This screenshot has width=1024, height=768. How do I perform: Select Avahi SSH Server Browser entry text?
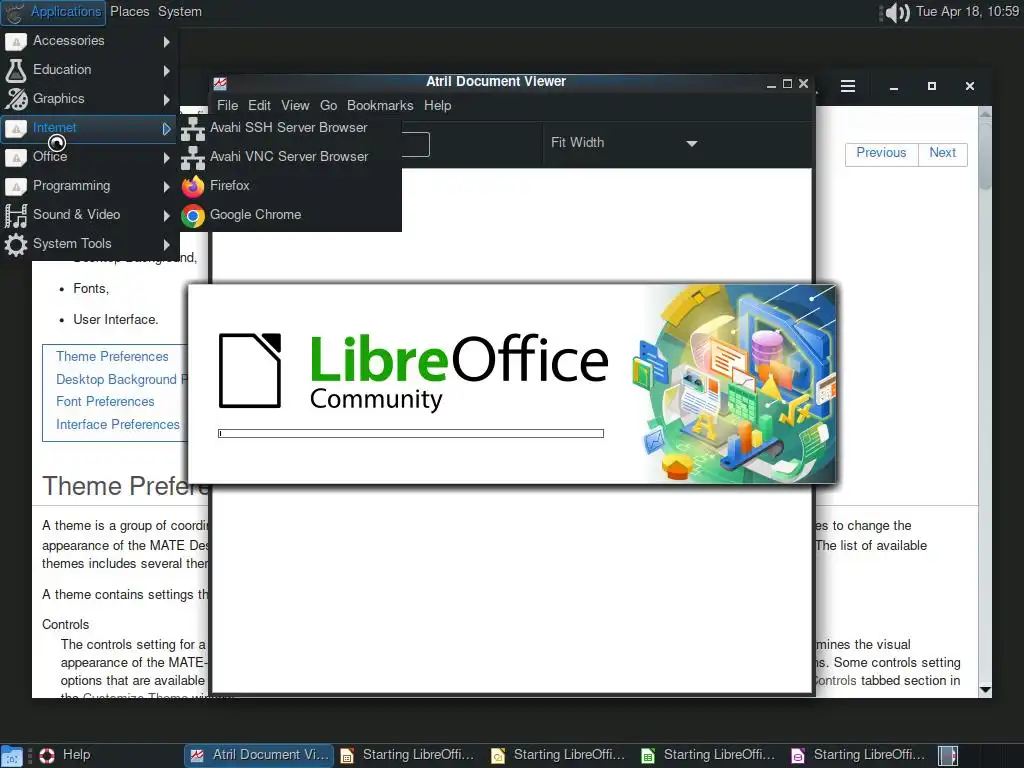[289, 127]
